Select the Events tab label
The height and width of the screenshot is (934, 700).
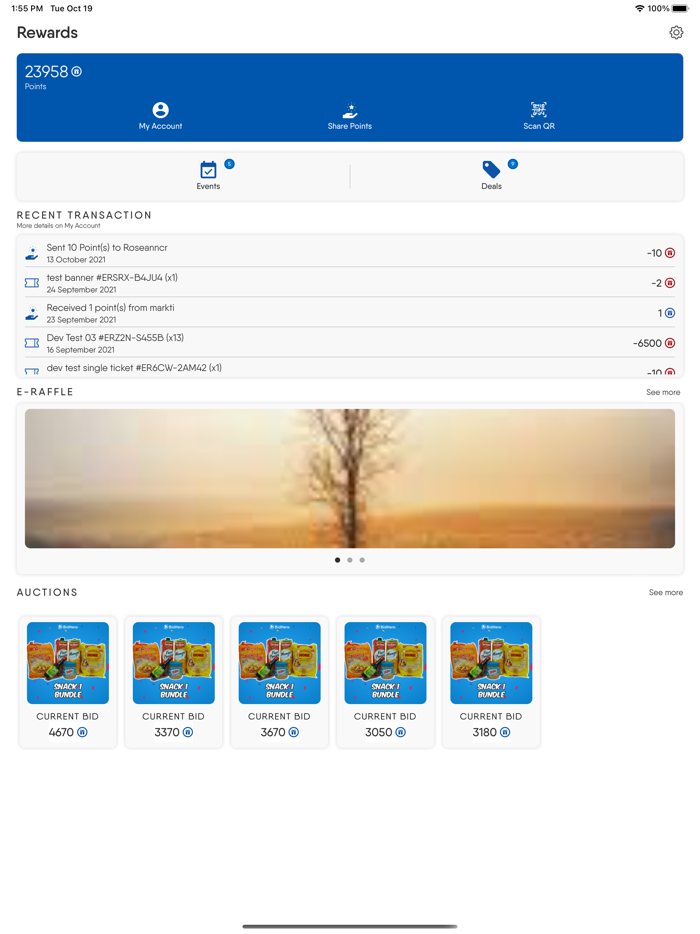tap(208, 186)
